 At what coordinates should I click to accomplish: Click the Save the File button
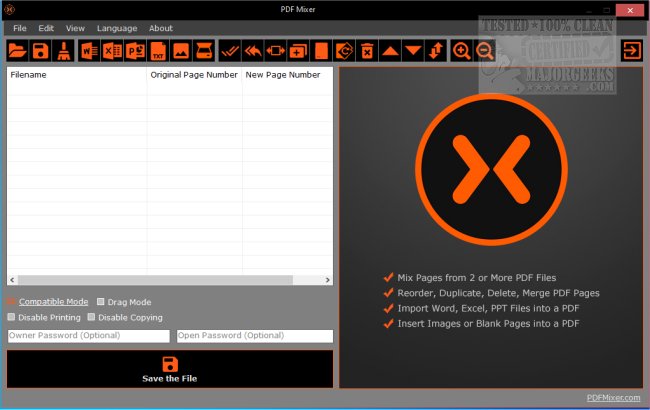point(170,369)
